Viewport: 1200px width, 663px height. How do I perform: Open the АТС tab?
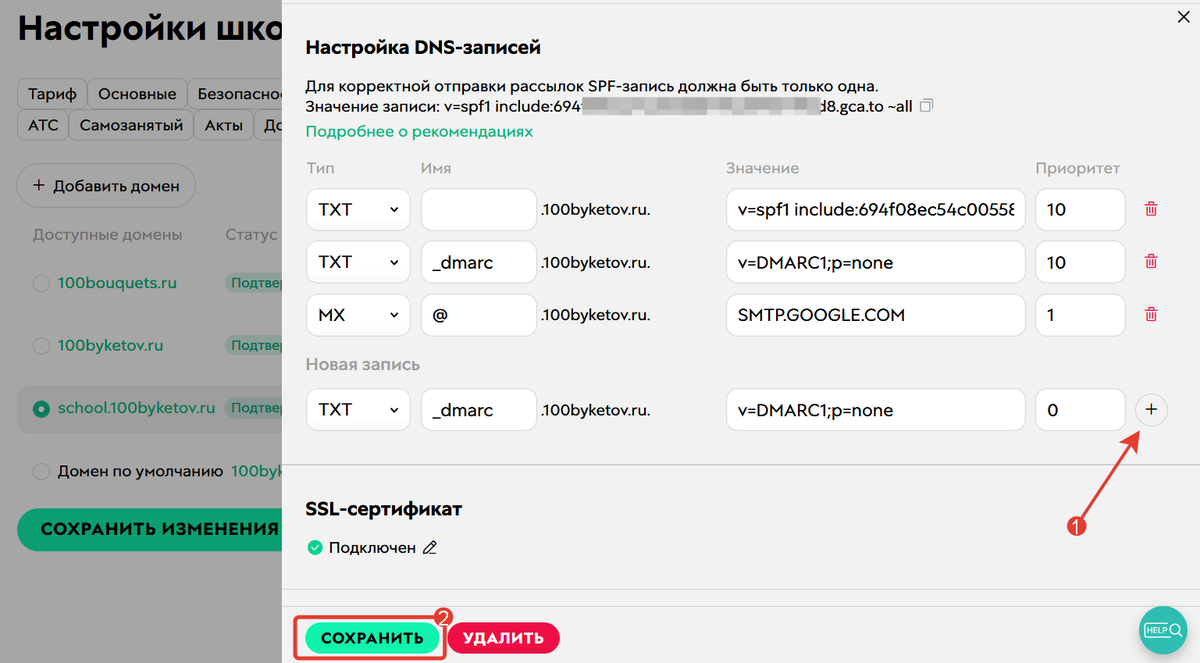click(x=43, y=125)
